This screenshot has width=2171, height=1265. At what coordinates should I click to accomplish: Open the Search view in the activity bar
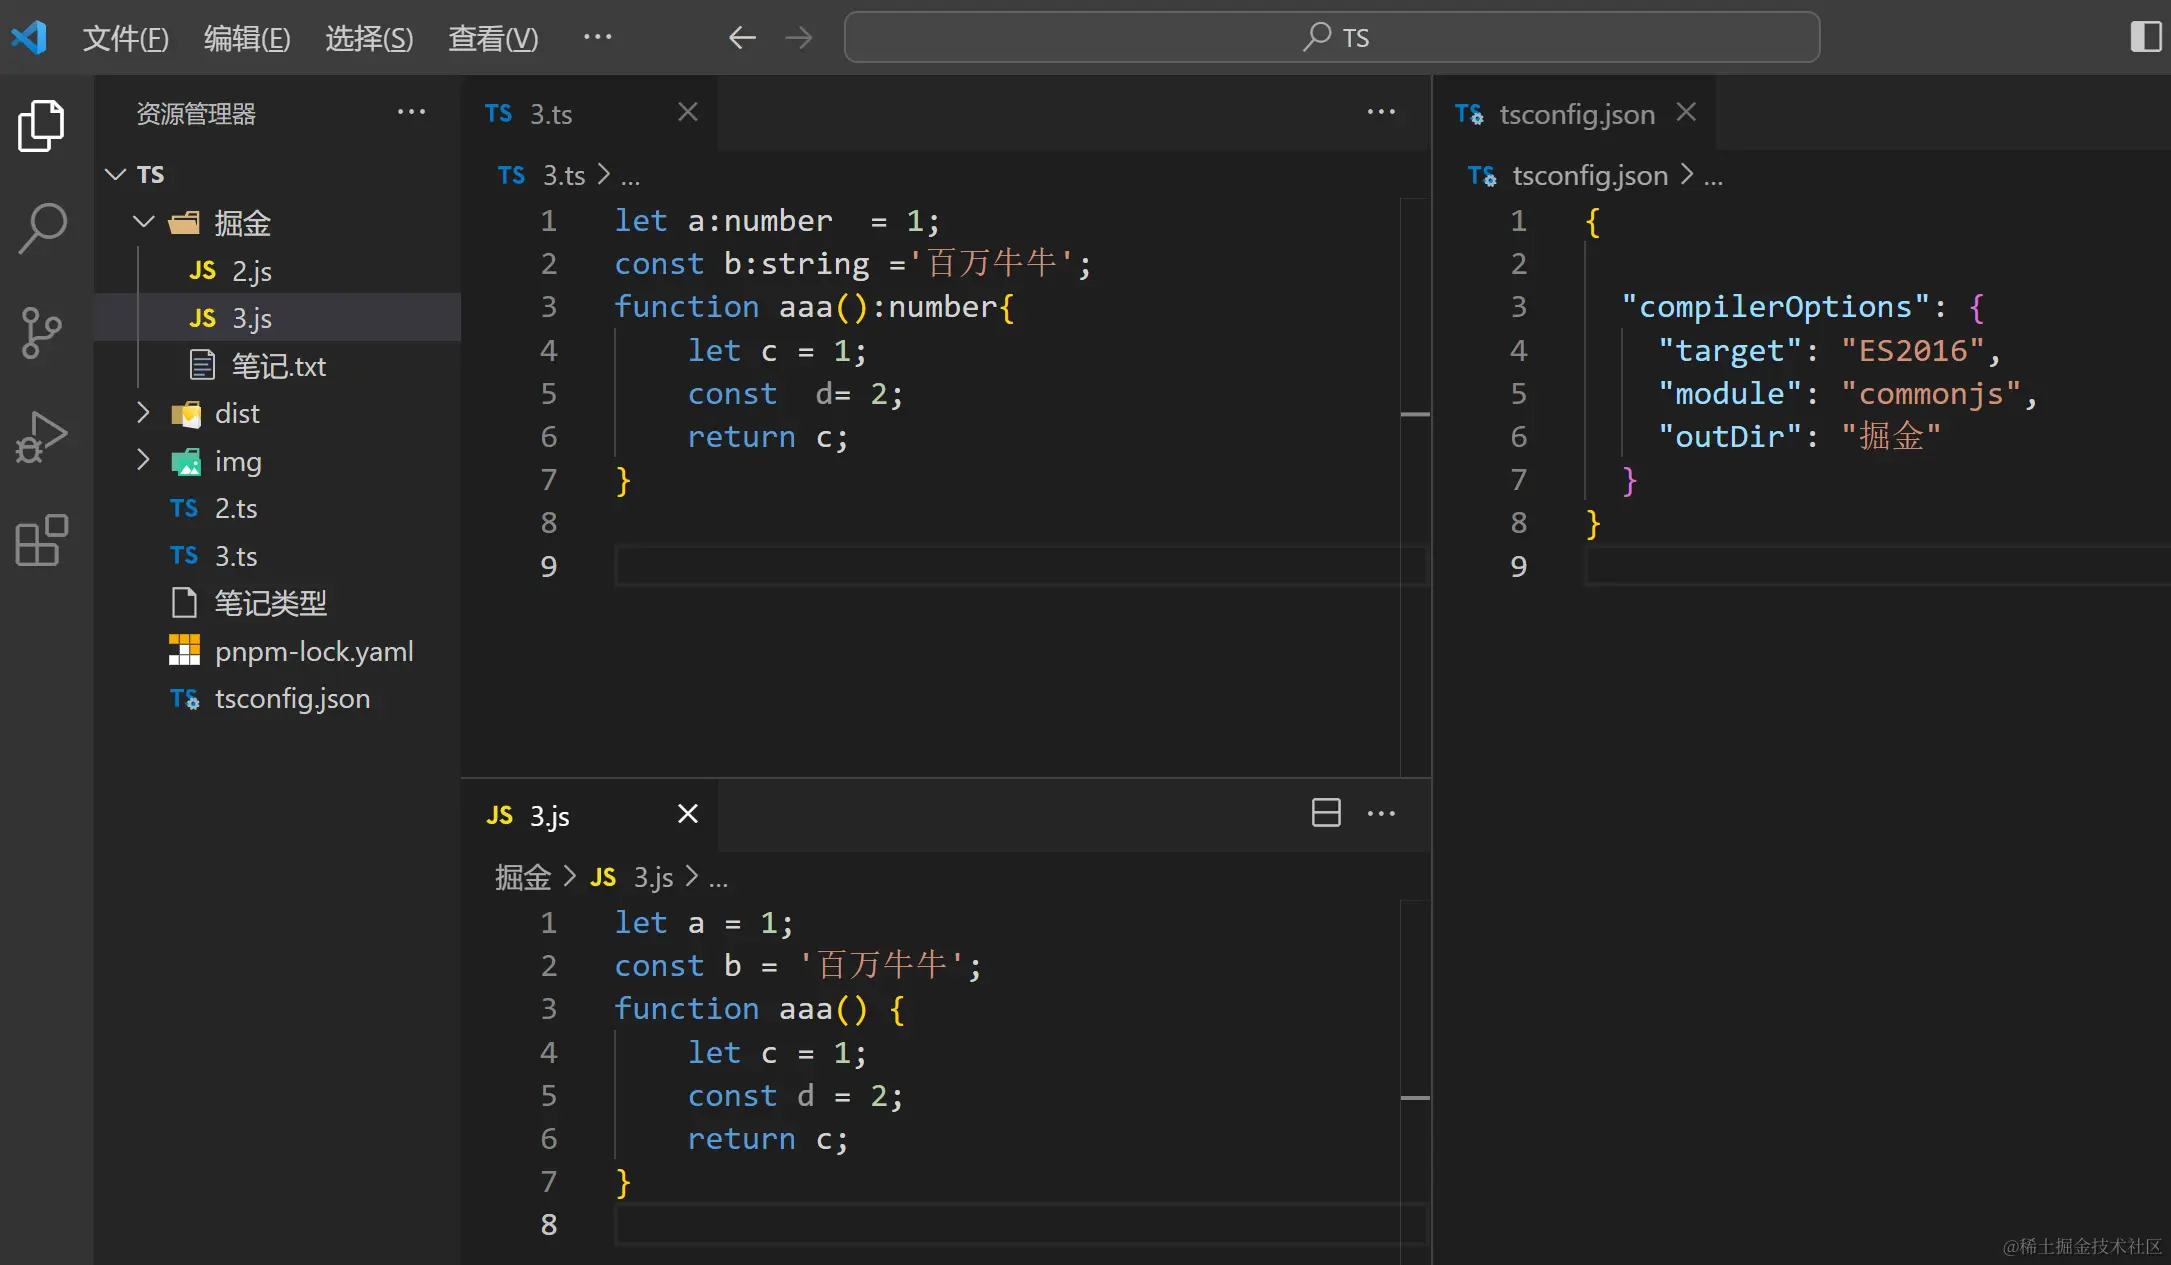pyautogui.click(x=40, y=228)
